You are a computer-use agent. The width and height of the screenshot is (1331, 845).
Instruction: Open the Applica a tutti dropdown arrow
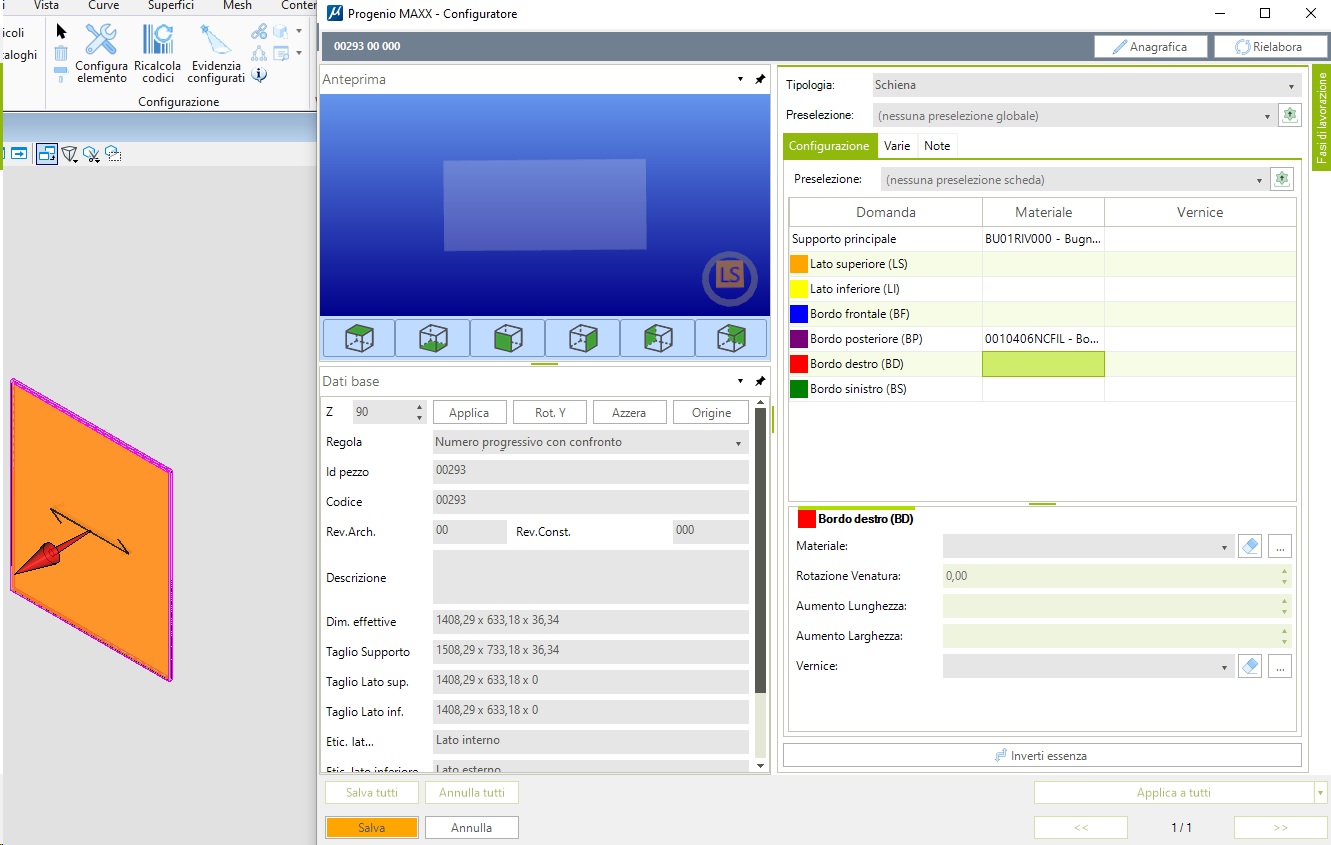[1322, 793]
